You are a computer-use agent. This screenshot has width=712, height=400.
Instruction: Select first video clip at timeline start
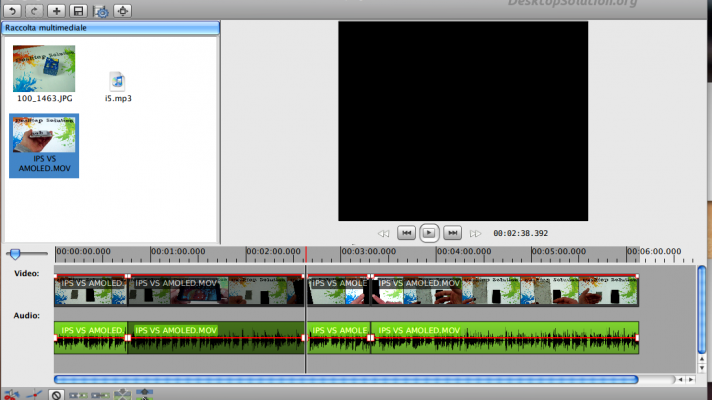[x=91, y=291]
